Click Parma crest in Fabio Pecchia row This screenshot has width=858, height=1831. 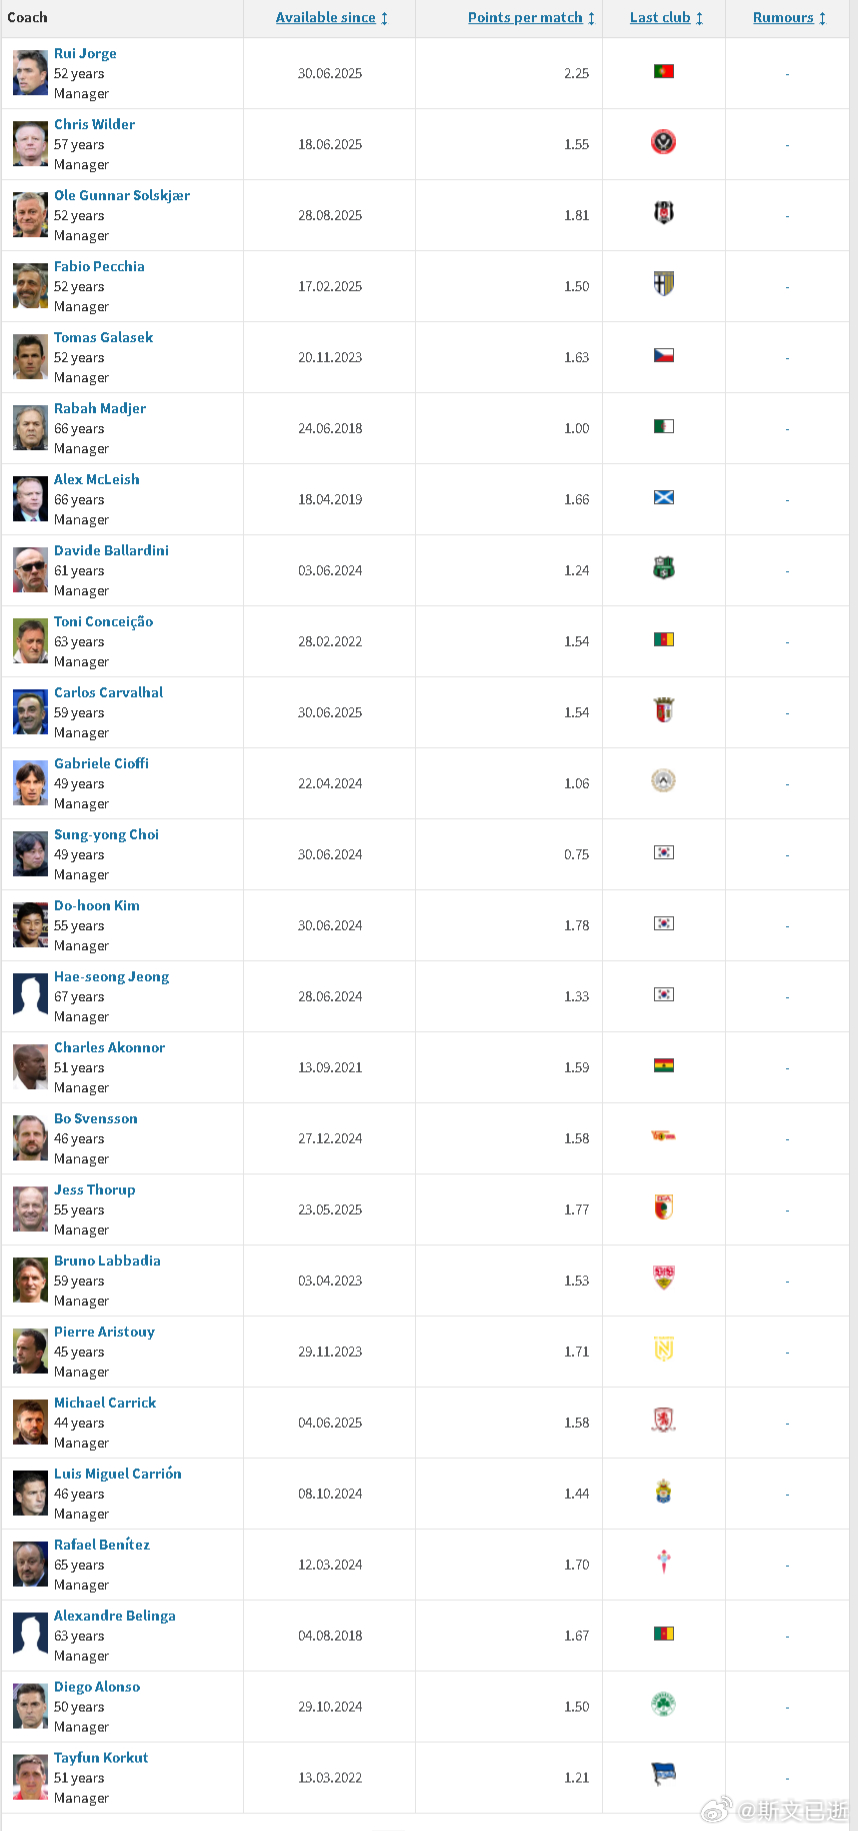coord(663,284)
